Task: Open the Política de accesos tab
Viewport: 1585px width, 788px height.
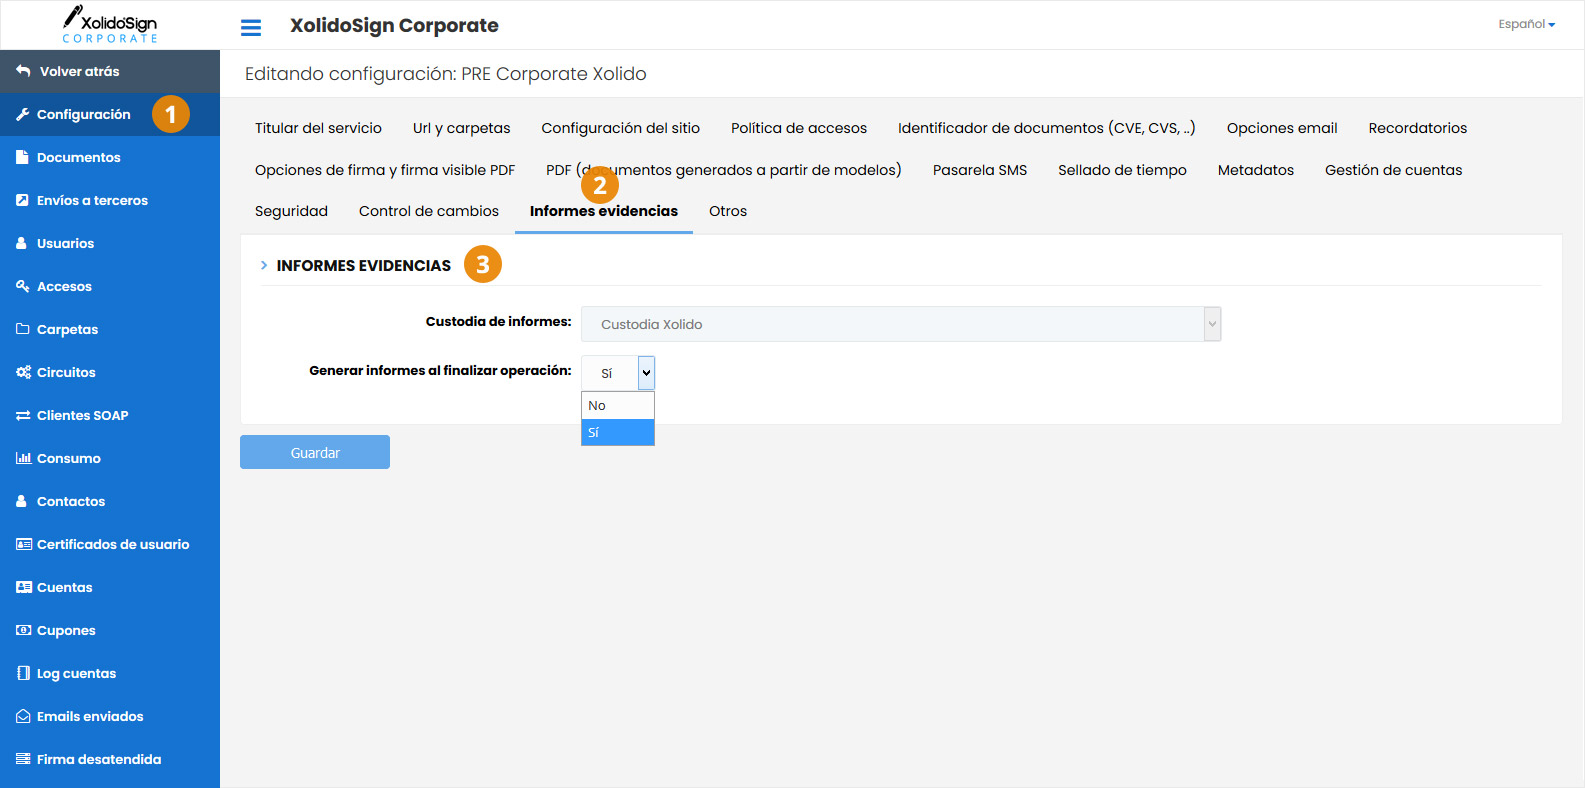Action: 798,128
